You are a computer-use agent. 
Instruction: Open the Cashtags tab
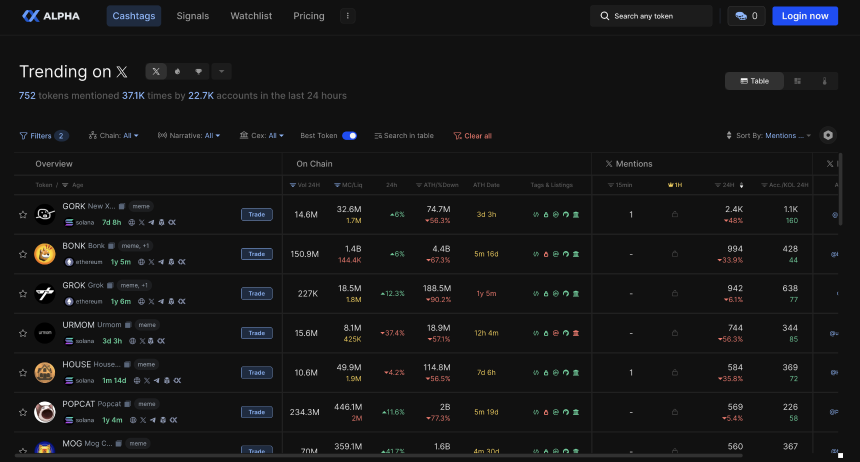[x=134, y=16]
